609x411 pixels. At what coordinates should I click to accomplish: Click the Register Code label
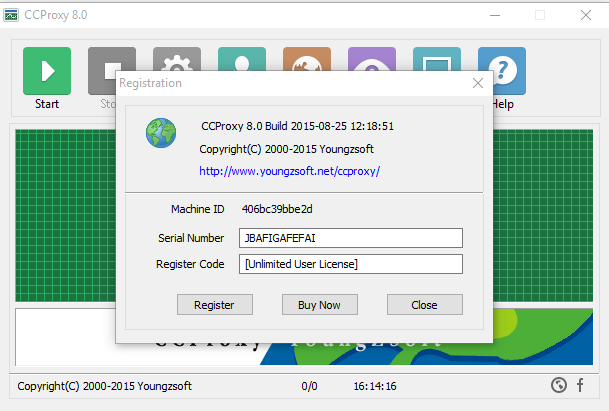190,264
